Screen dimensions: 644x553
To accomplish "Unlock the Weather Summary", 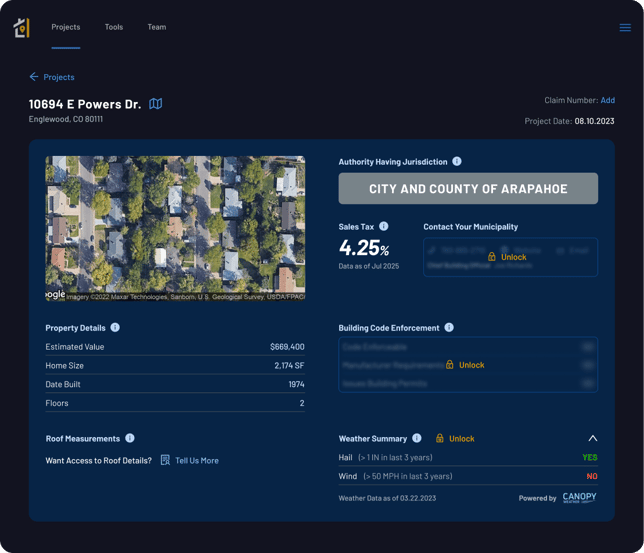I will (x=462, y=439).
